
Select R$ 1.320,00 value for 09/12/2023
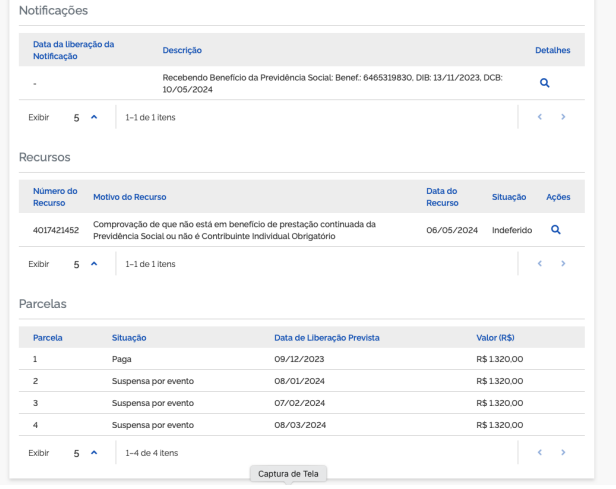click(x=500, y=359)
